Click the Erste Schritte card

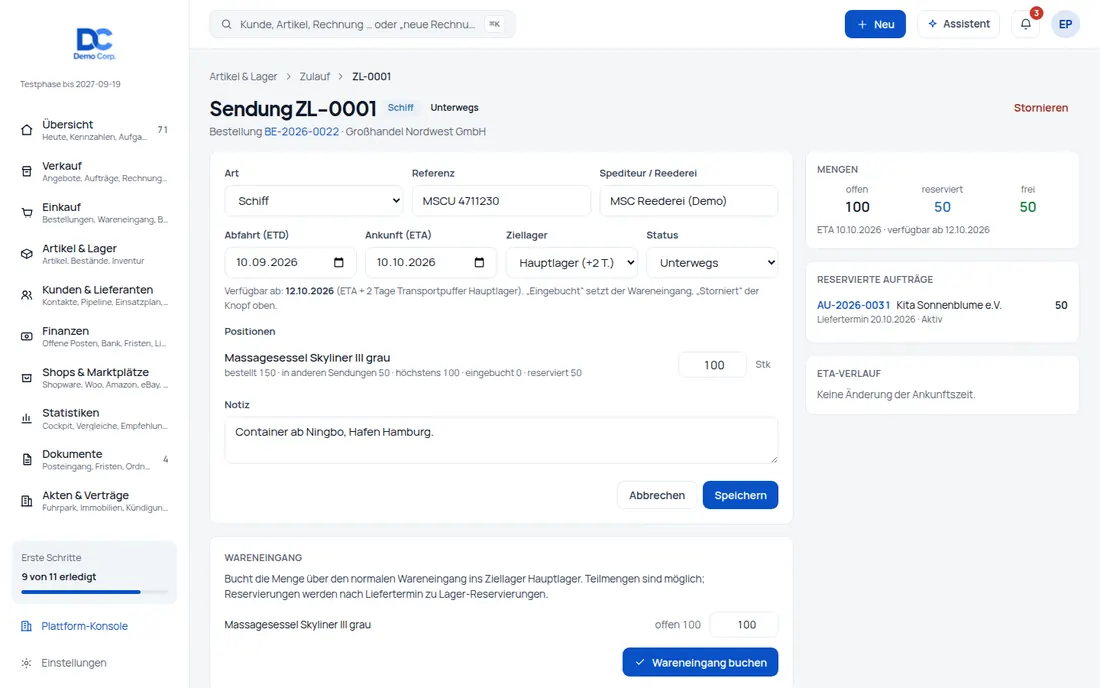(x=94, y=572)
